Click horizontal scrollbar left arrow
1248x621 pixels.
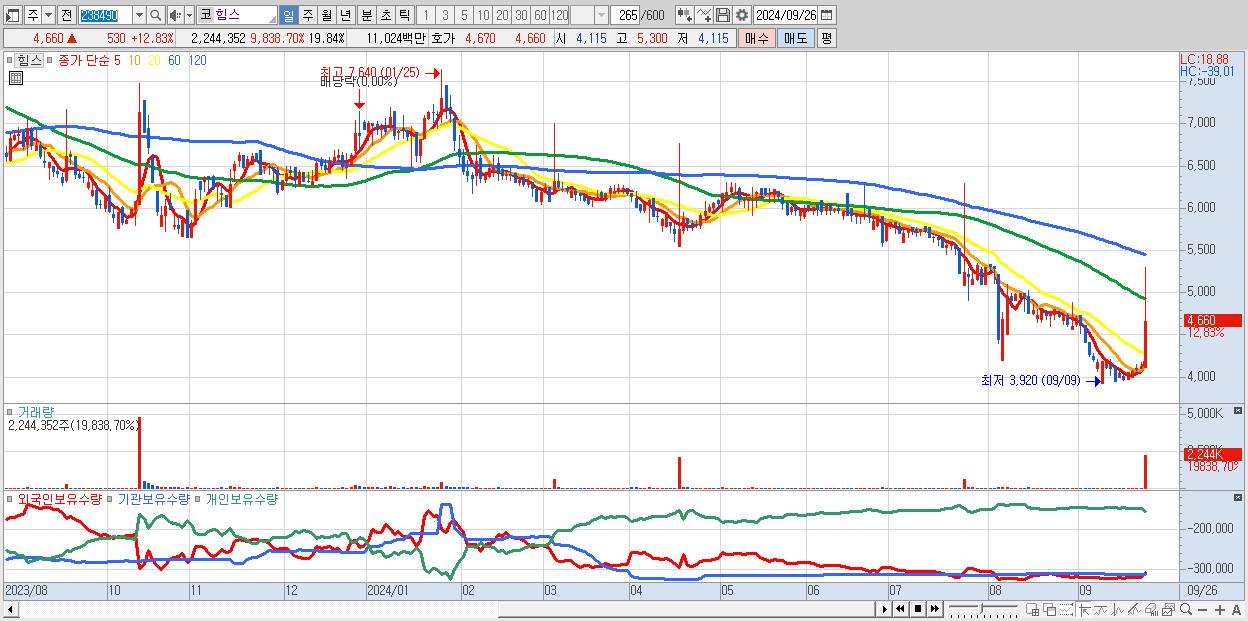click(x=9, y=609)
